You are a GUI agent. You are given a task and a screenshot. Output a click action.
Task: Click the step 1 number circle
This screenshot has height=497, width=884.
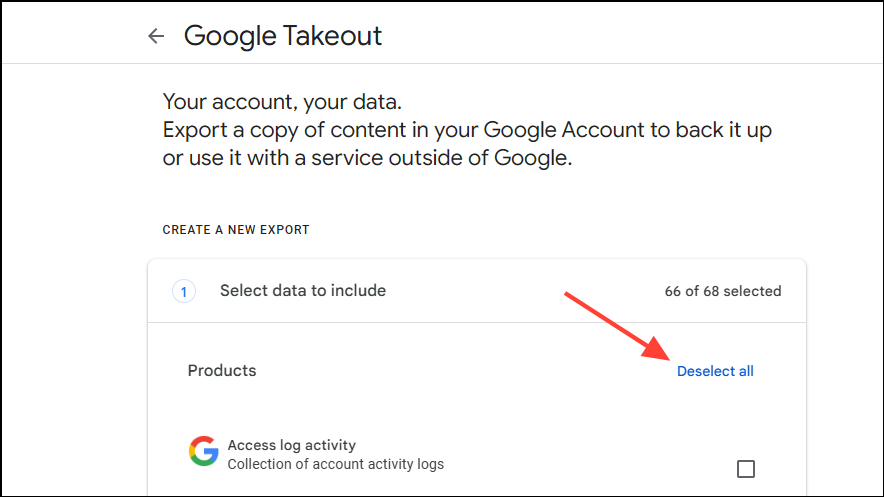point(184,291)
